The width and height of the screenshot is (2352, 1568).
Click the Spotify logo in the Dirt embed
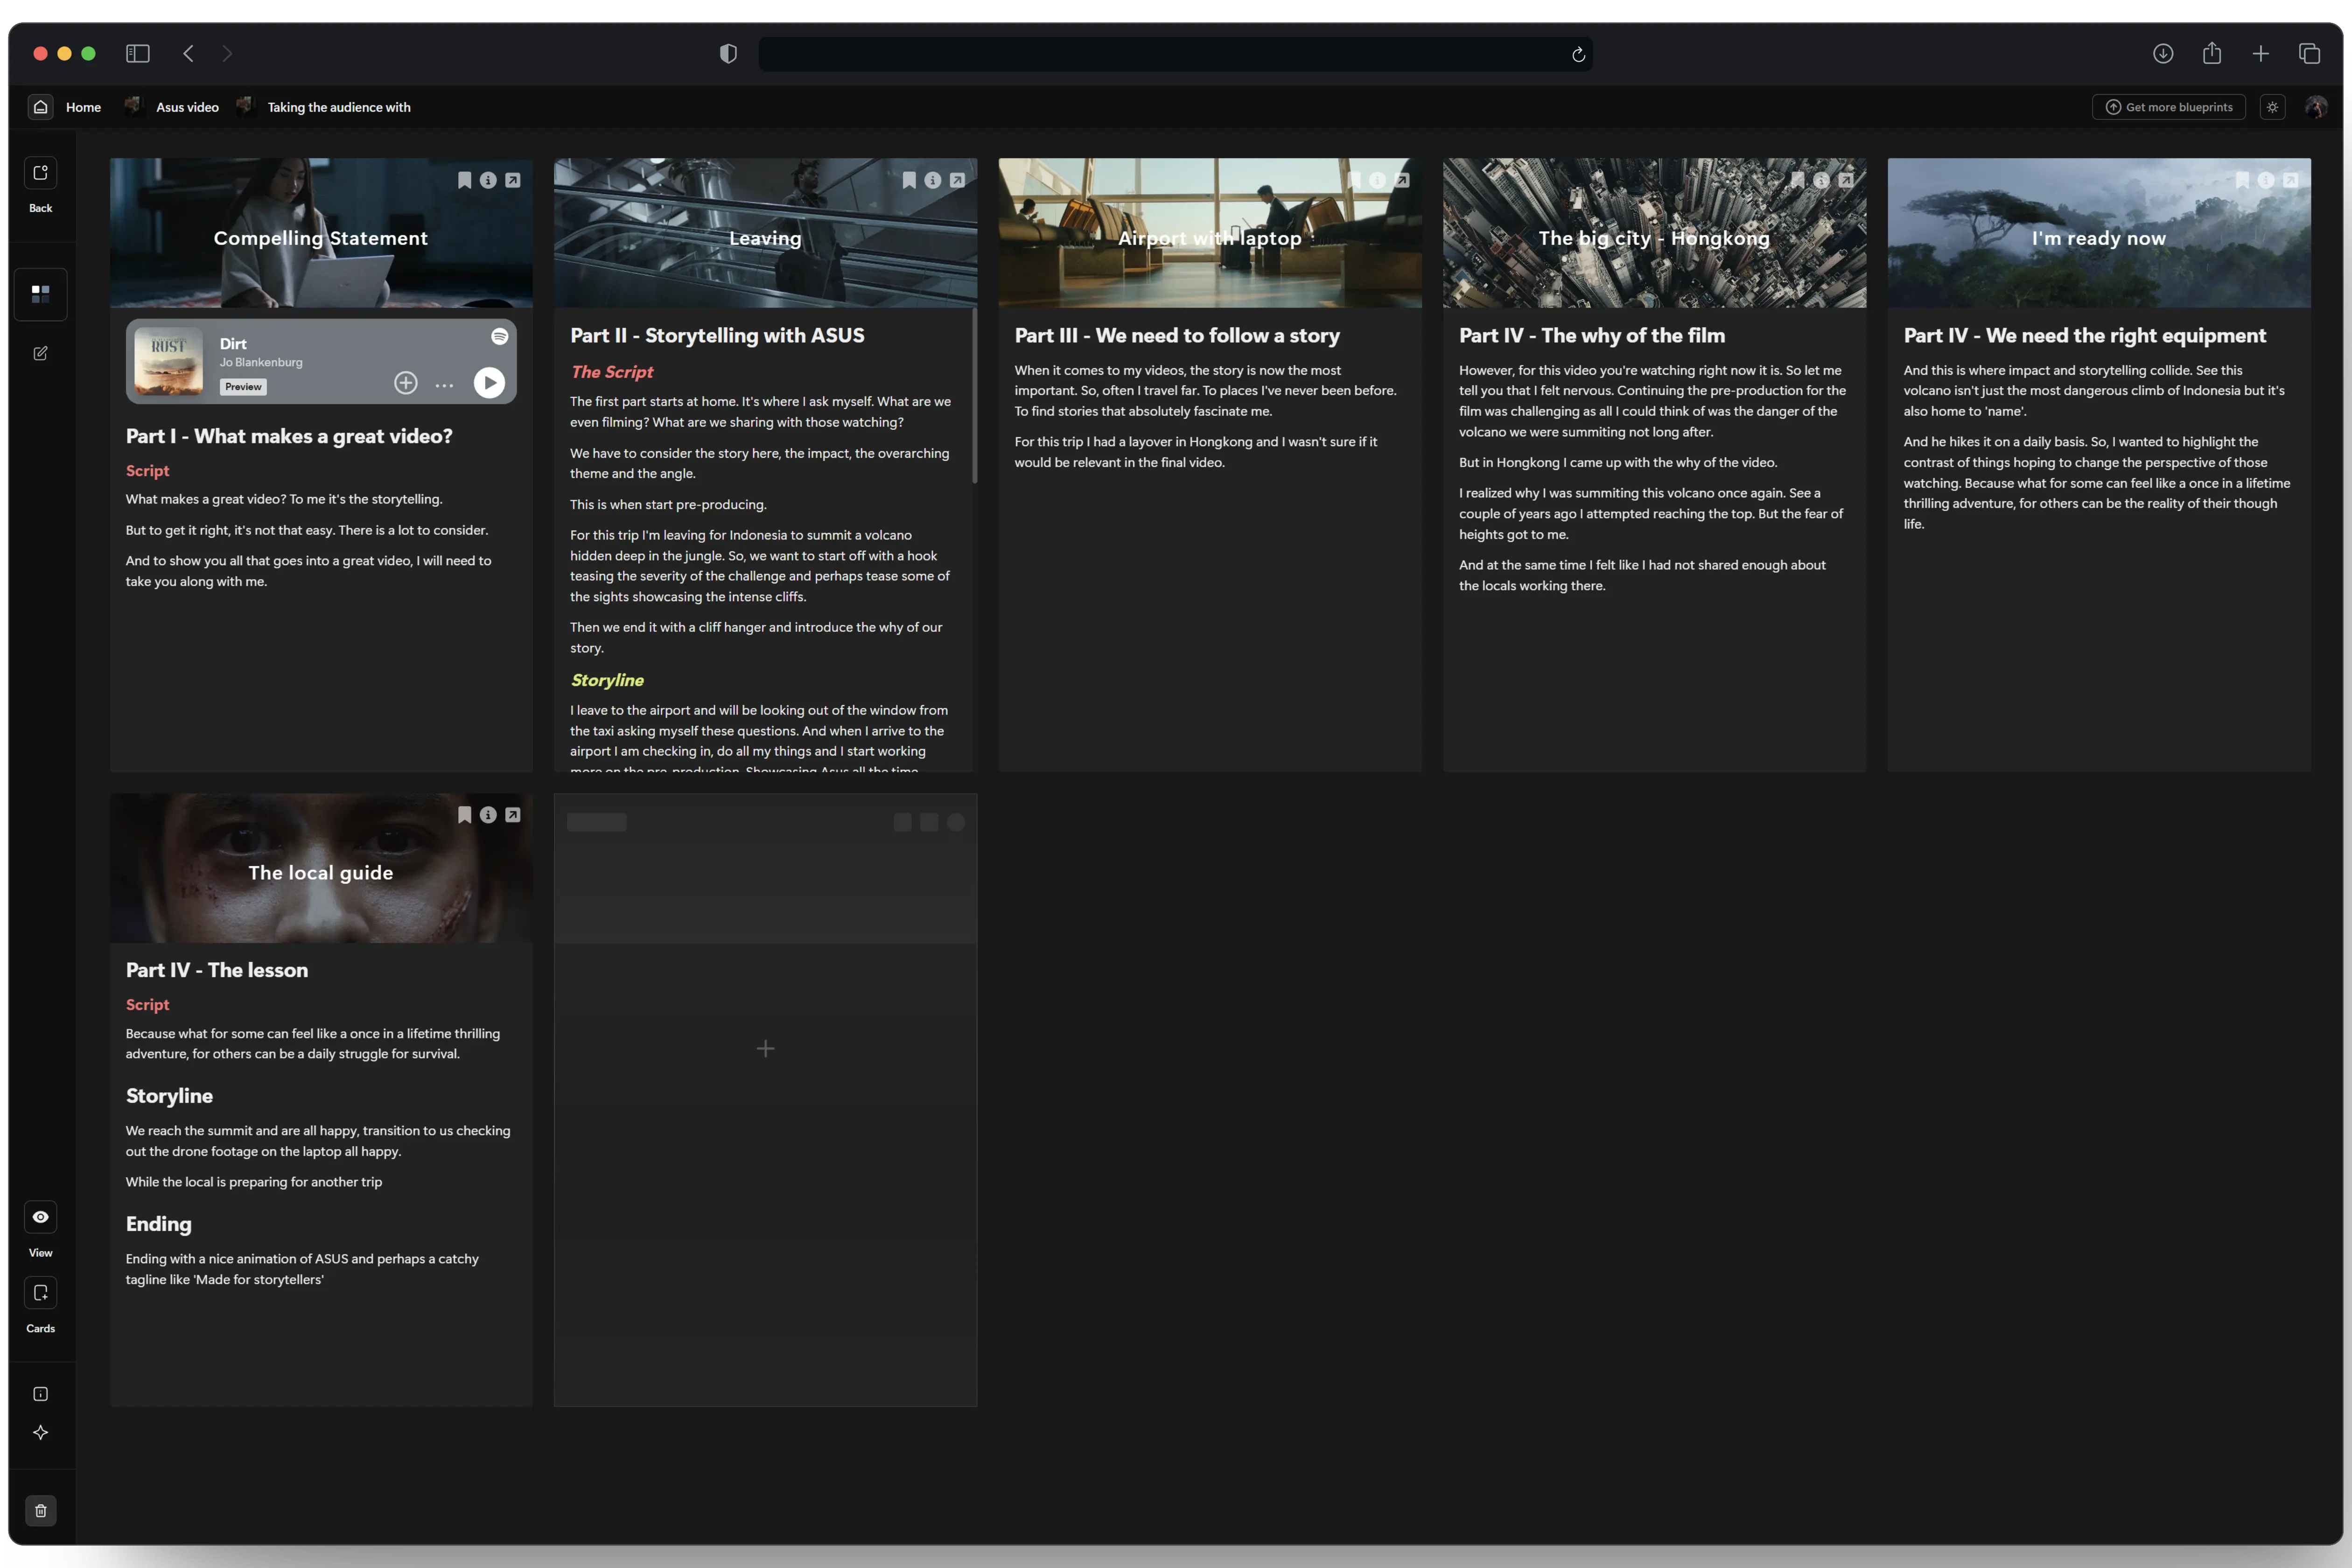[x=500, y=337]
